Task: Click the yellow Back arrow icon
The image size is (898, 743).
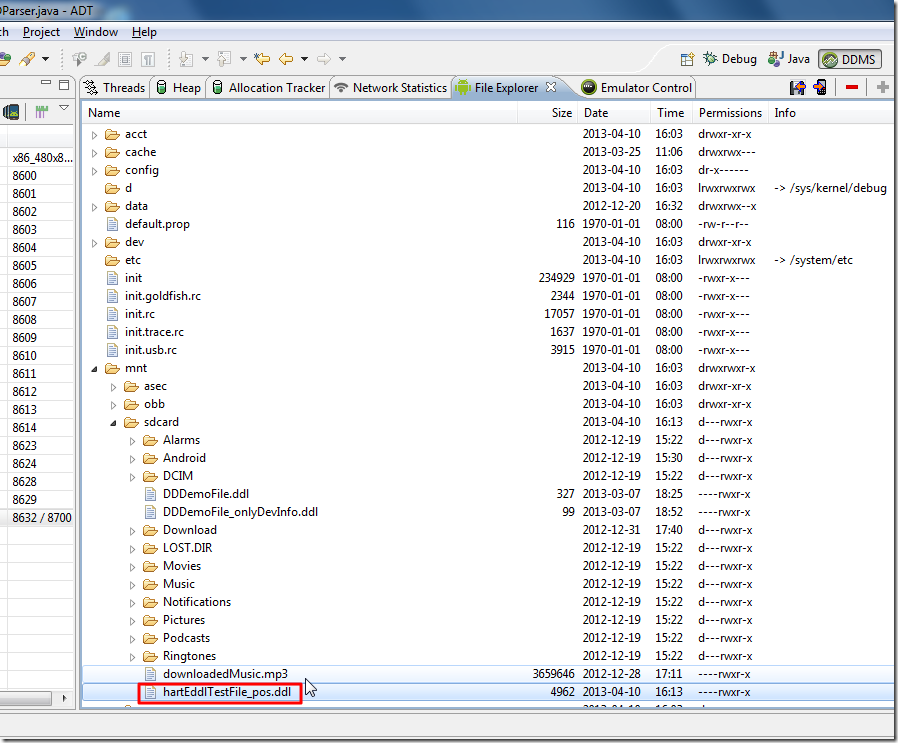Action: [286, 58]
